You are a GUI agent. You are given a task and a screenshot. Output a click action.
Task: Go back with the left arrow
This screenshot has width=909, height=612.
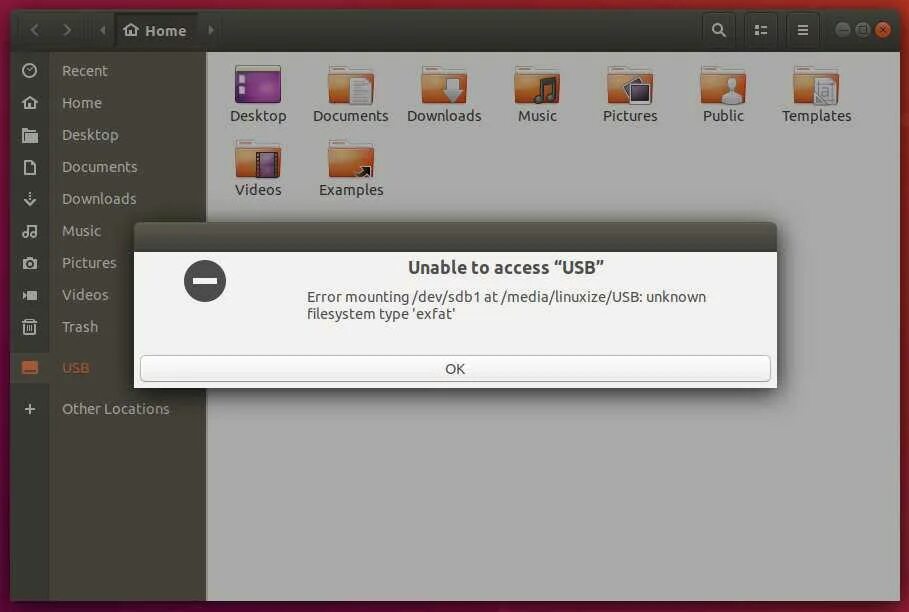[35, 30]
